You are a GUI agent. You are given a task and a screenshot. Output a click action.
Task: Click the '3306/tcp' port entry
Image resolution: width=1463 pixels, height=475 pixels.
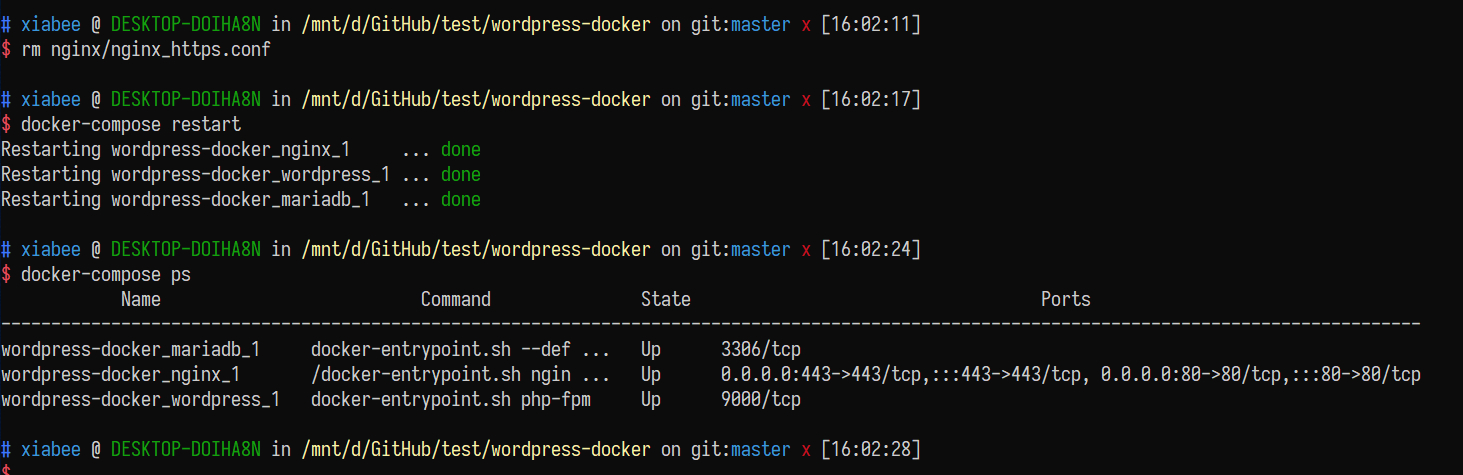[761, 350]
